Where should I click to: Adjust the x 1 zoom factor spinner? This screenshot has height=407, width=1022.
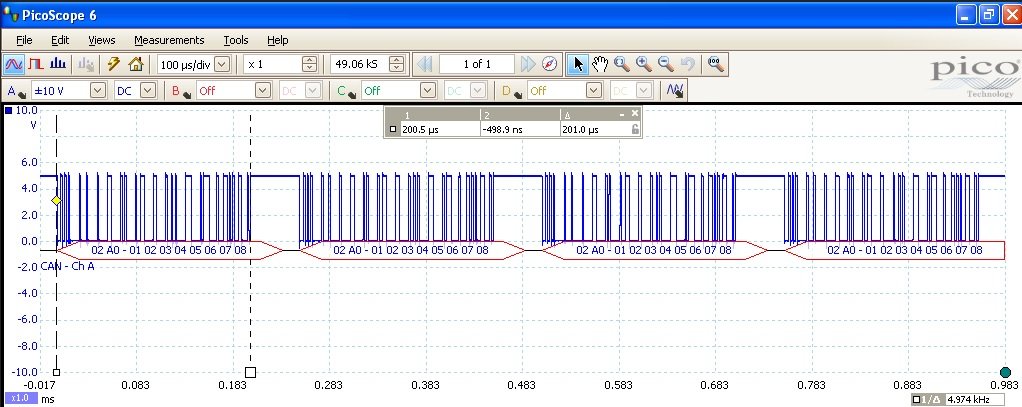[x=310, y=64]
